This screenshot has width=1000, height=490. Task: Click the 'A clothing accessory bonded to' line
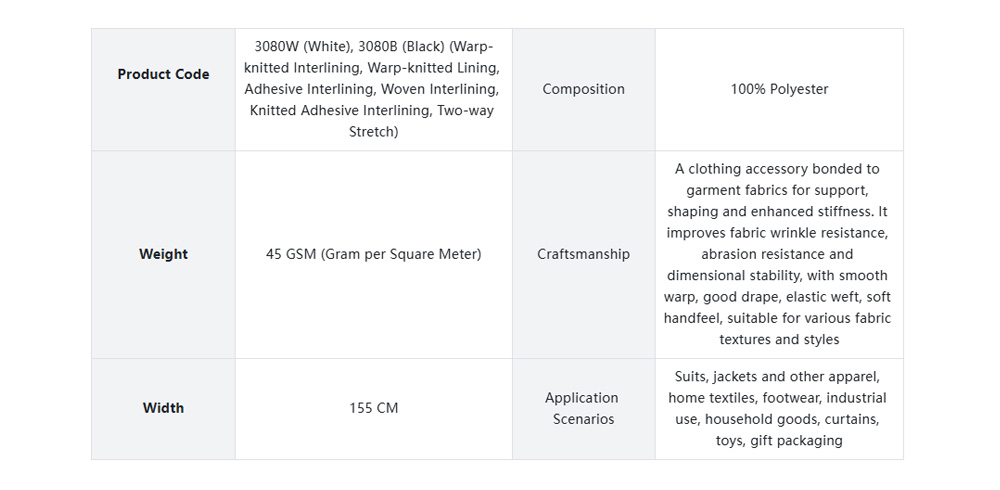(x=777, y=169)
